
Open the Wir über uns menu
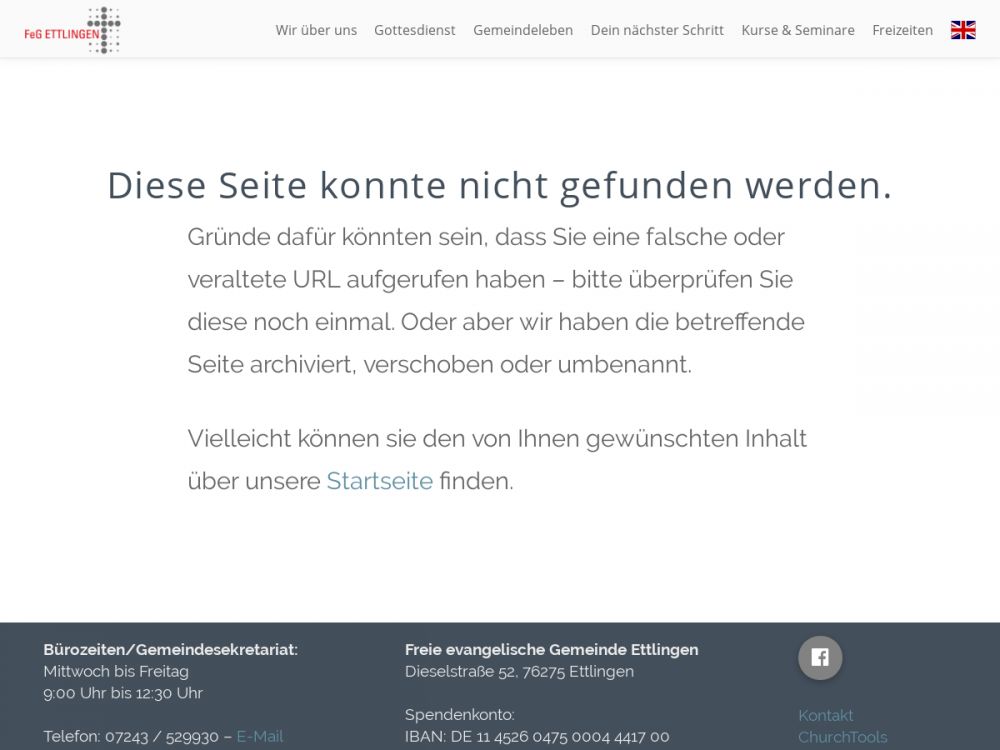316,30
